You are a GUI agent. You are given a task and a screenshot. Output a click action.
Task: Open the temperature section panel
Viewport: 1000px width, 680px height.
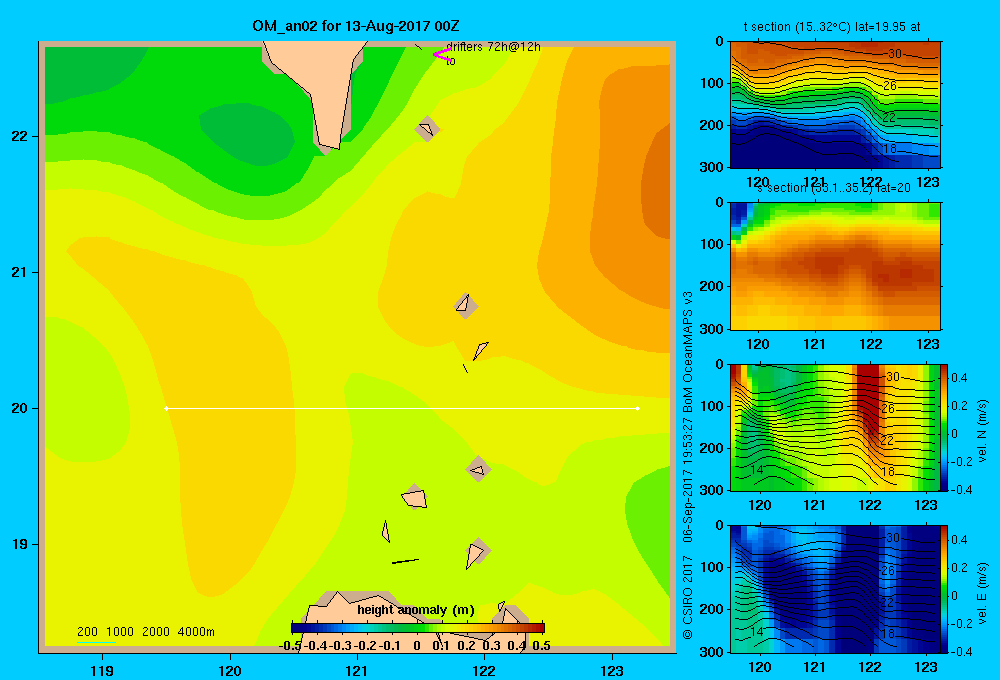[835, 105]
